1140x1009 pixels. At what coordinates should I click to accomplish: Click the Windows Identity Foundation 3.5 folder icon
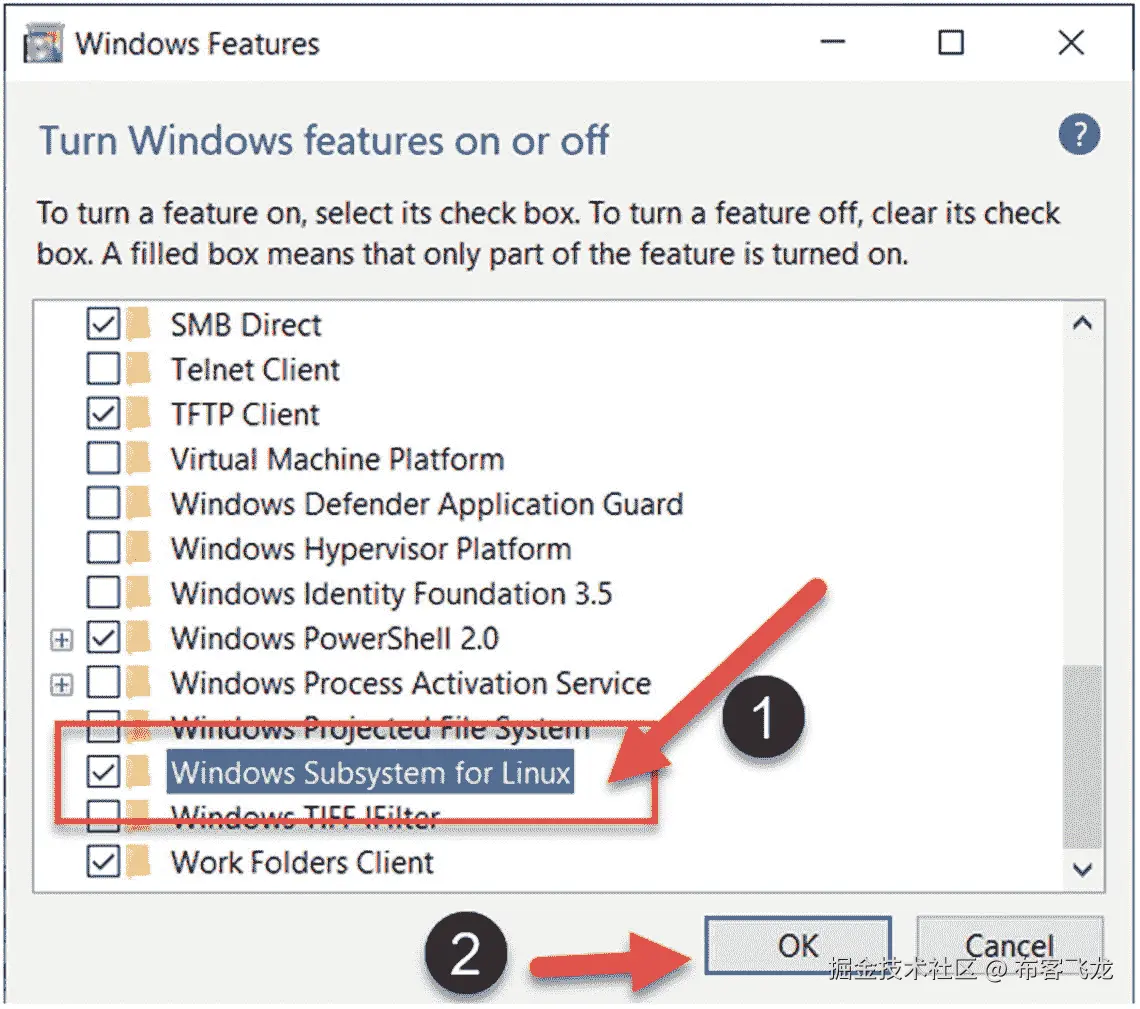(137, 594)
